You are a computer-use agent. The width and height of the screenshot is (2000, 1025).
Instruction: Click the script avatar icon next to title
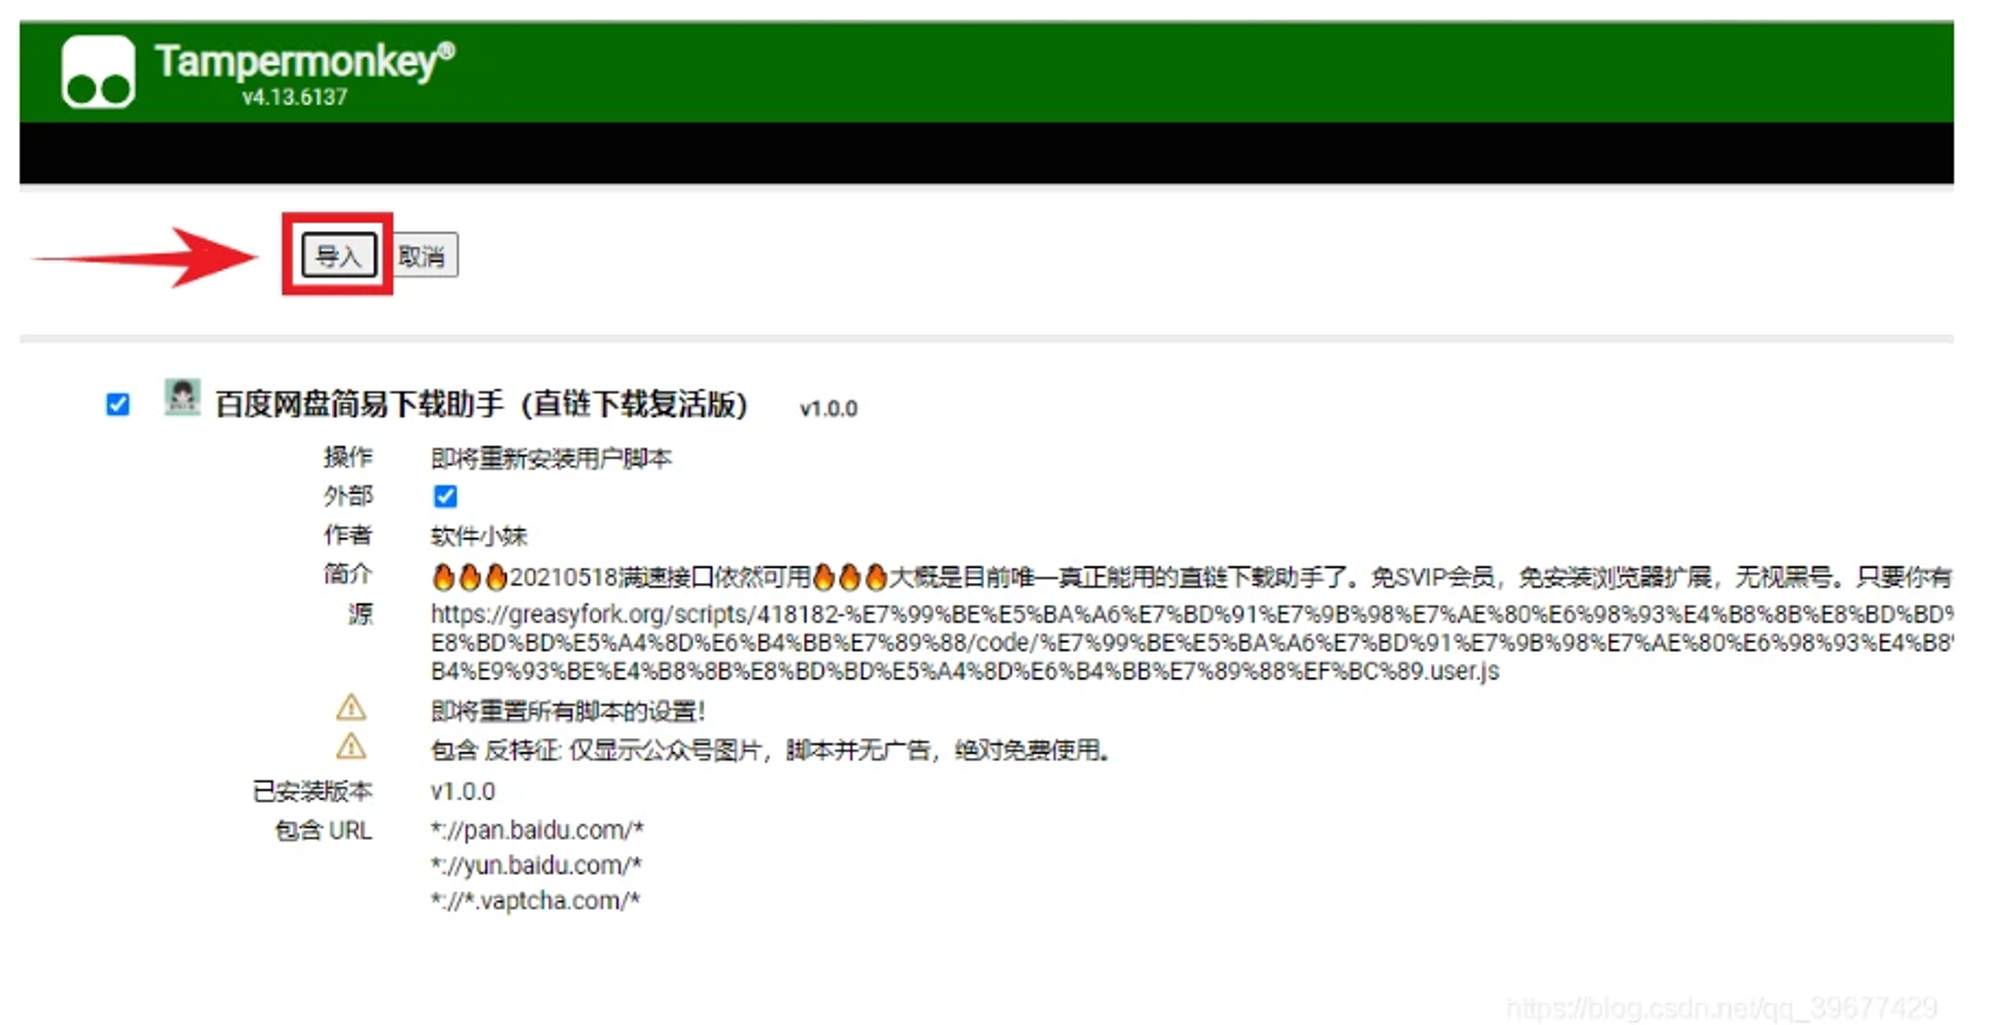tap(182, 397)
